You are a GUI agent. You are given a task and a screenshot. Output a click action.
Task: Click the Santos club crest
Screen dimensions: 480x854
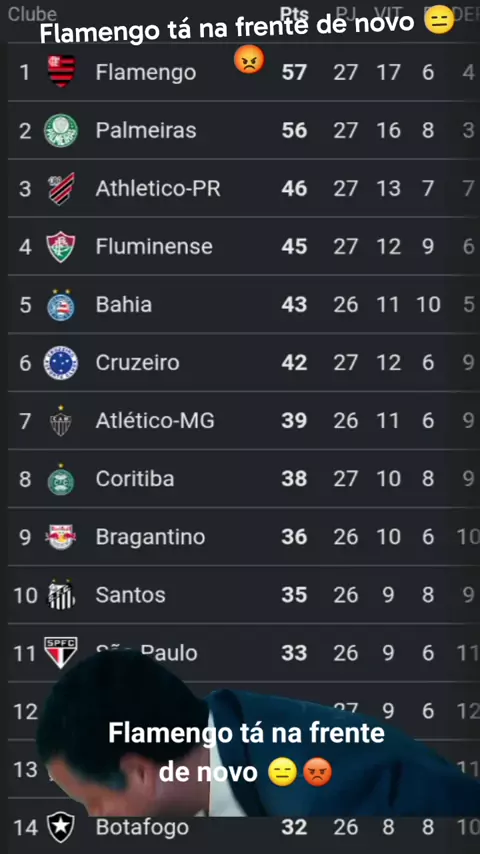click(x=61, y=595)
